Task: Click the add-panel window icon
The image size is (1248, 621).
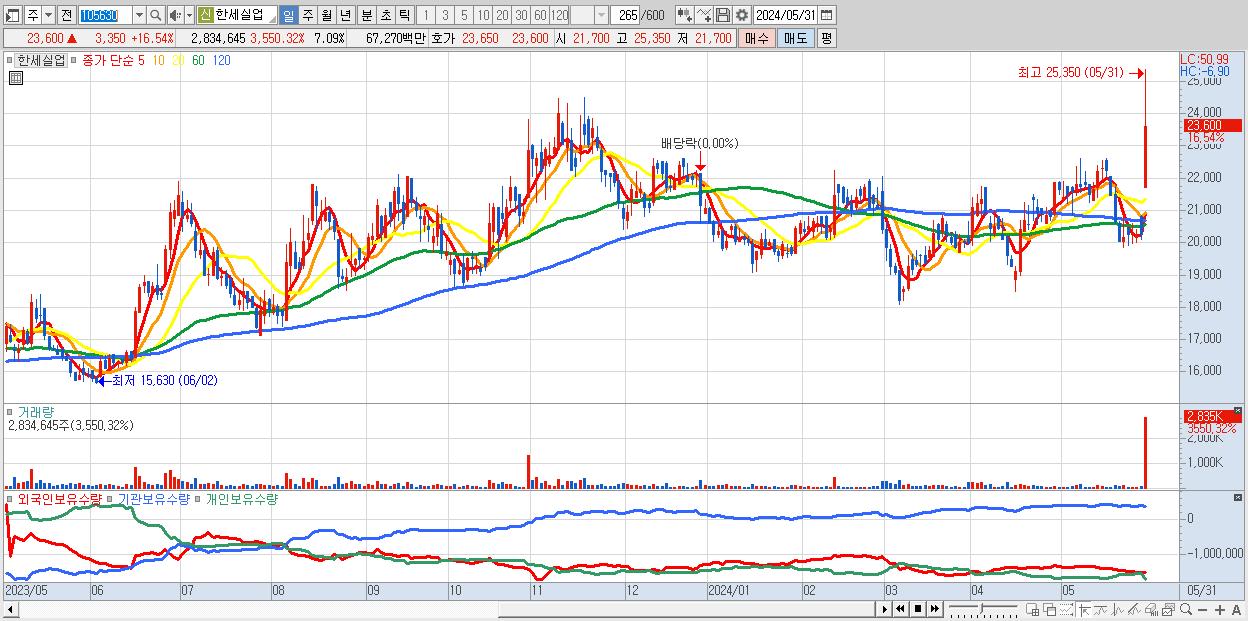Action: (x=1033, y=609)
